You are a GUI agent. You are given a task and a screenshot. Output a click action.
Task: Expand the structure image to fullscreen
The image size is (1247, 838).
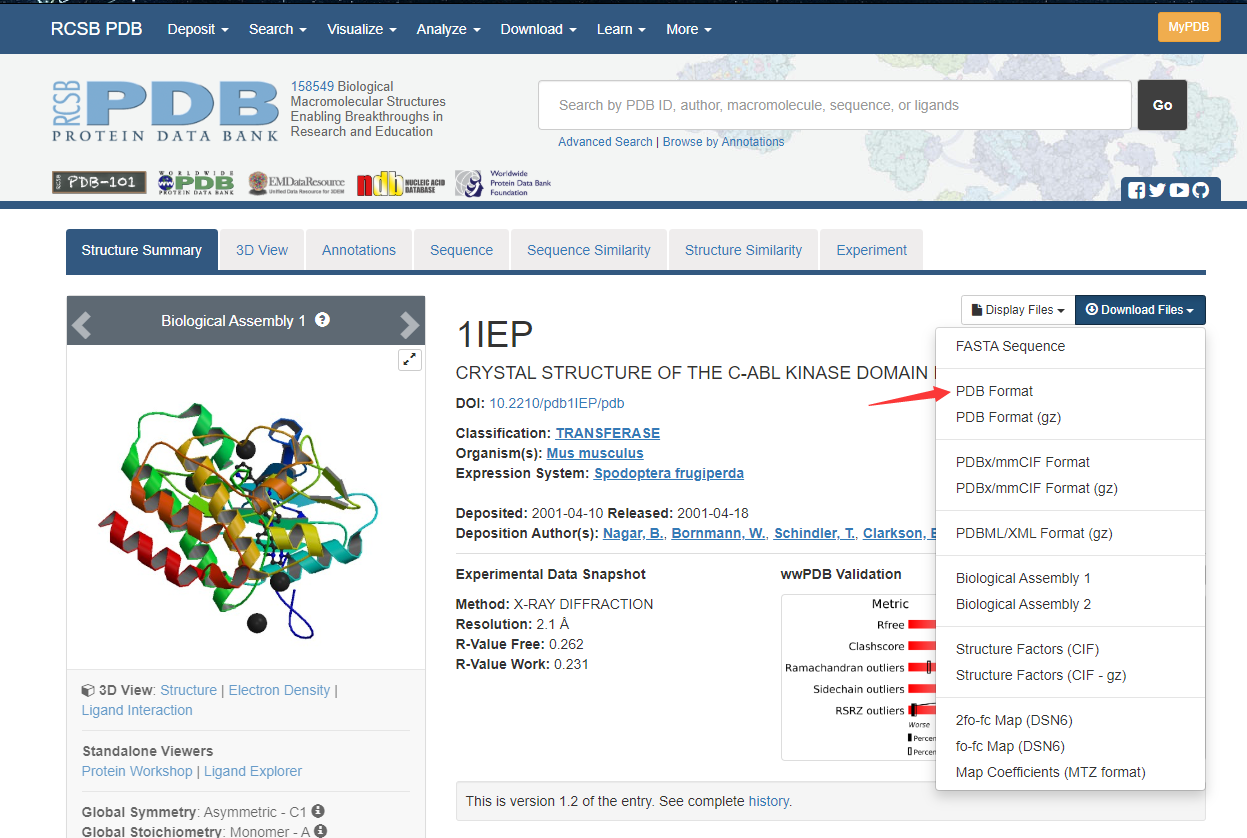pyautogui.click(x=409, y=360)
